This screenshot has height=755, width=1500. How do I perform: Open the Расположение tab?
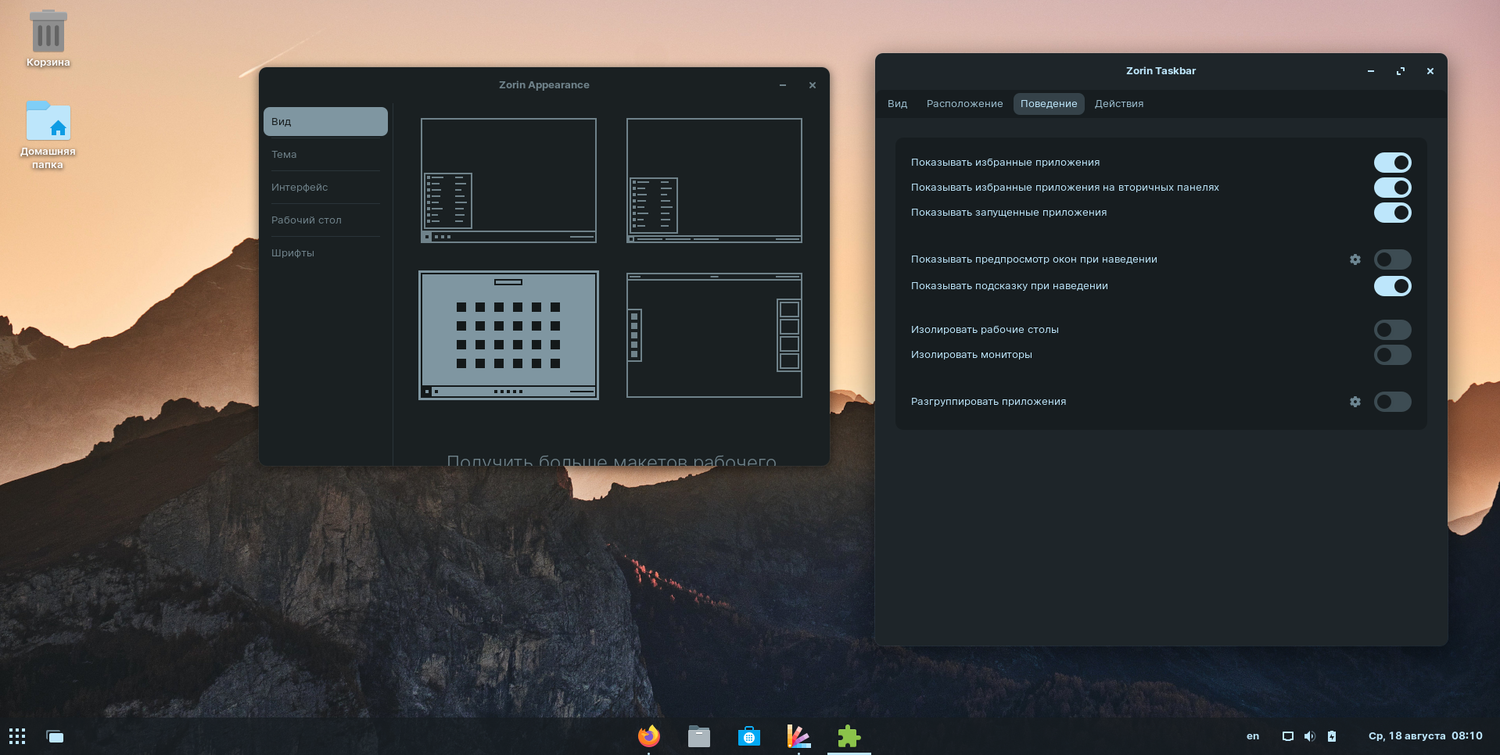tap(964, 104)
